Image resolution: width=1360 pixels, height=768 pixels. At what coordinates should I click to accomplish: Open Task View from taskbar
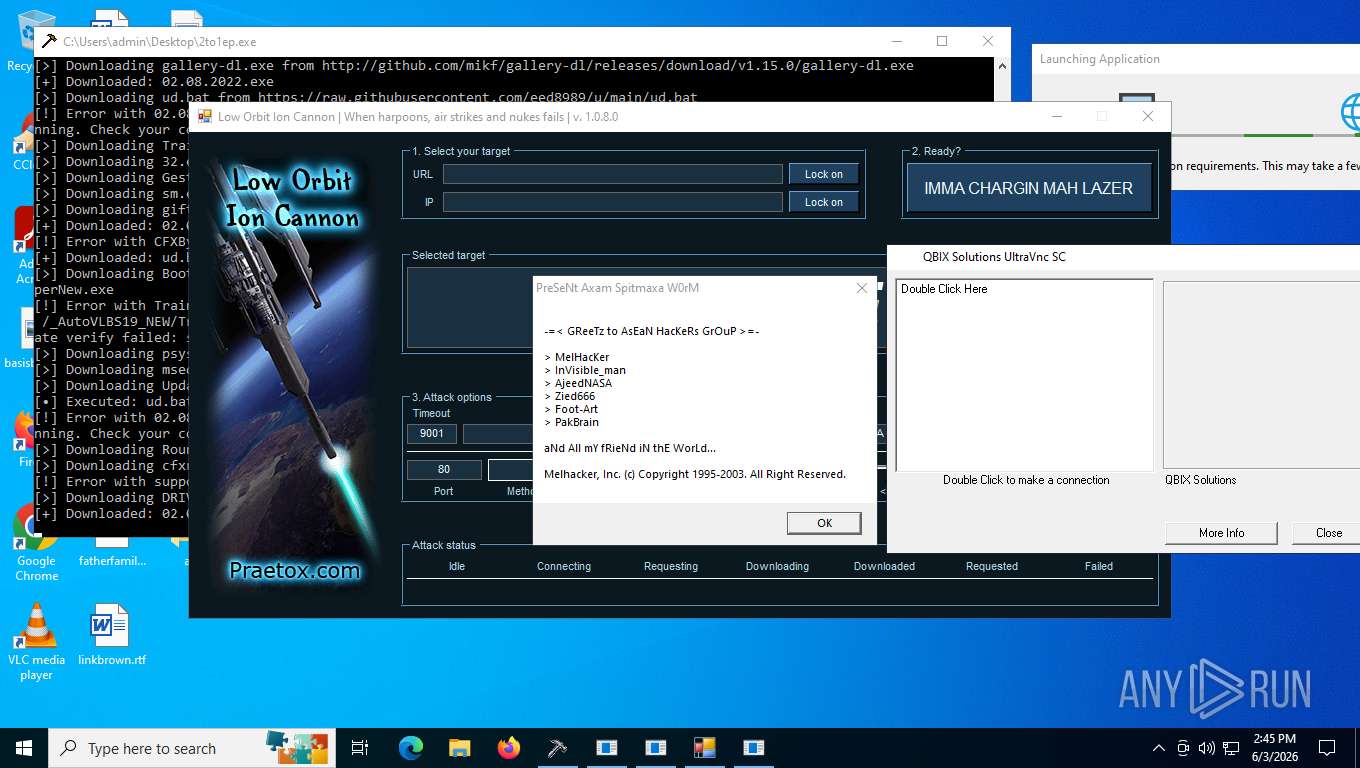[x=360, y=748]
